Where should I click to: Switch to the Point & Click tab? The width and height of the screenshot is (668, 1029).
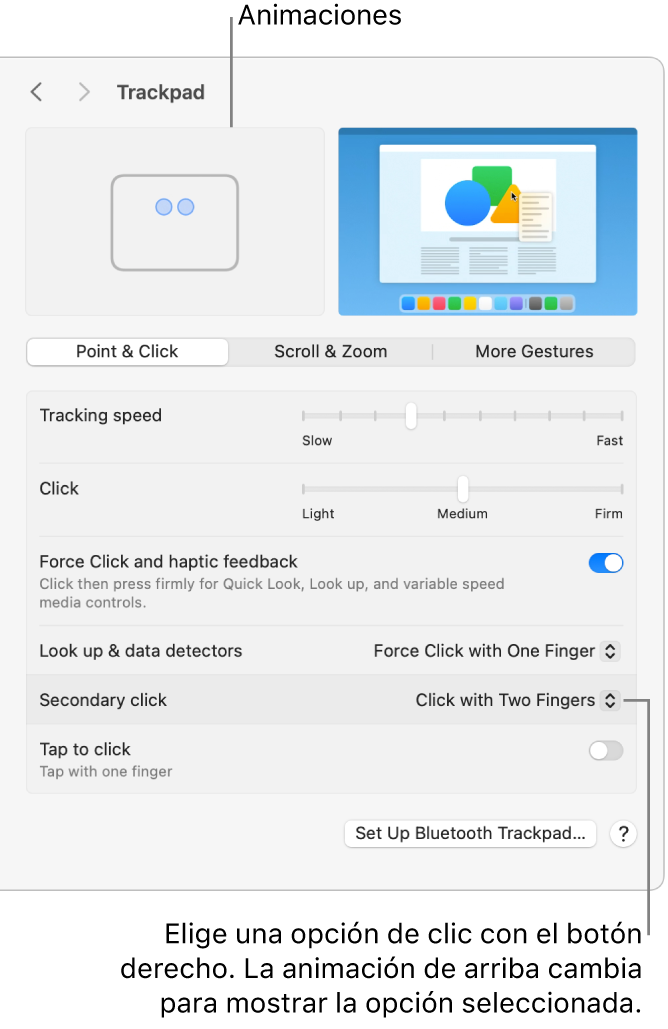tap(127, 352)
